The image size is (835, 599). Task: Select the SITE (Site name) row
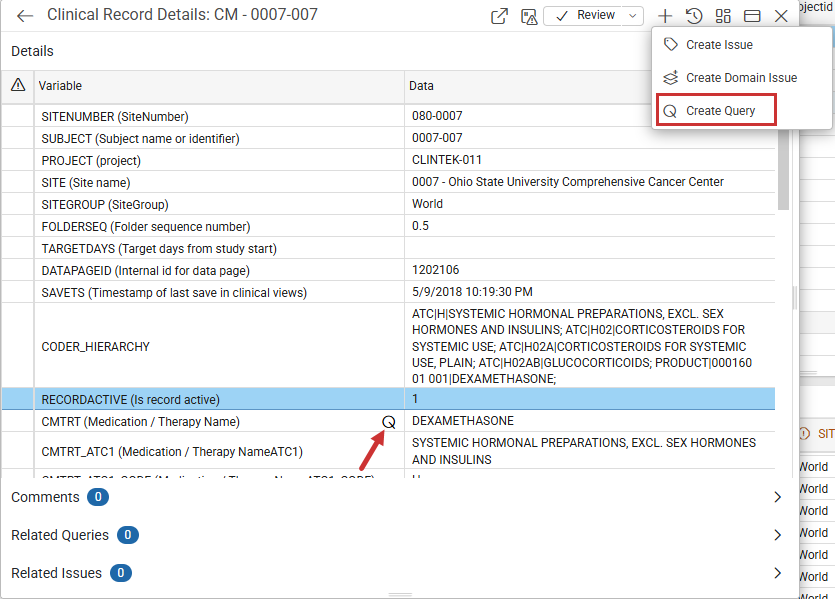388,182
